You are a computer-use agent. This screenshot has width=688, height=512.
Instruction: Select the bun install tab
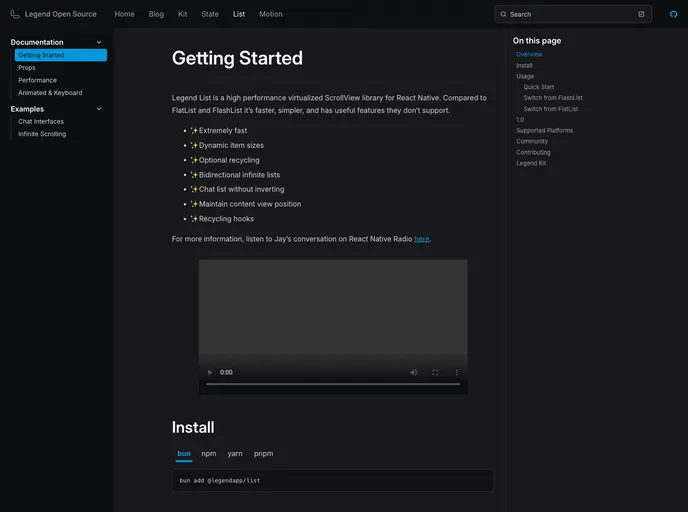[x=184, y=454]
